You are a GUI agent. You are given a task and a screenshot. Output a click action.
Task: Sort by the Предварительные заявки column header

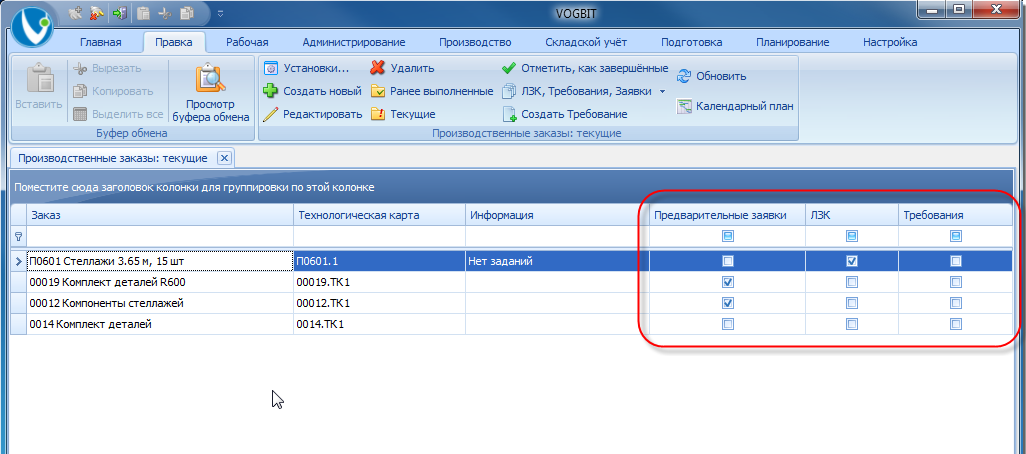[727, 215]
